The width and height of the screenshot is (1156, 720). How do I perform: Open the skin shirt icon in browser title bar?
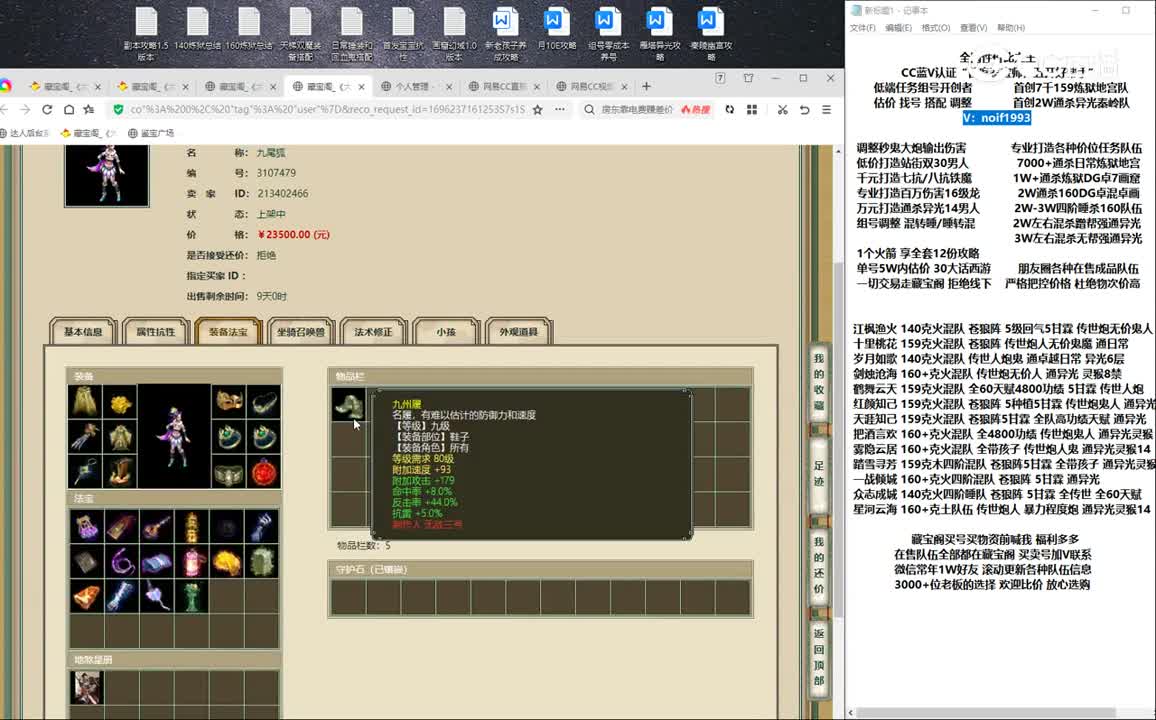click(x=748, y=78)
